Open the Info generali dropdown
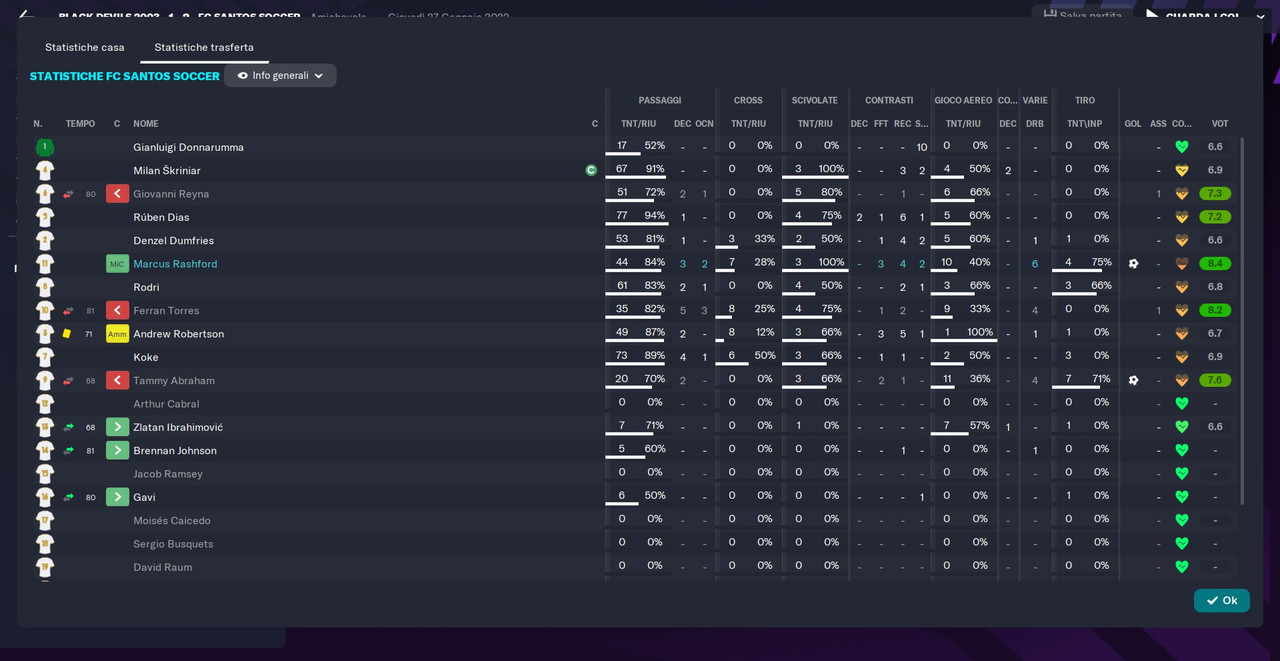The height and width of the screenshot is (661, 1280). (280, 75)
